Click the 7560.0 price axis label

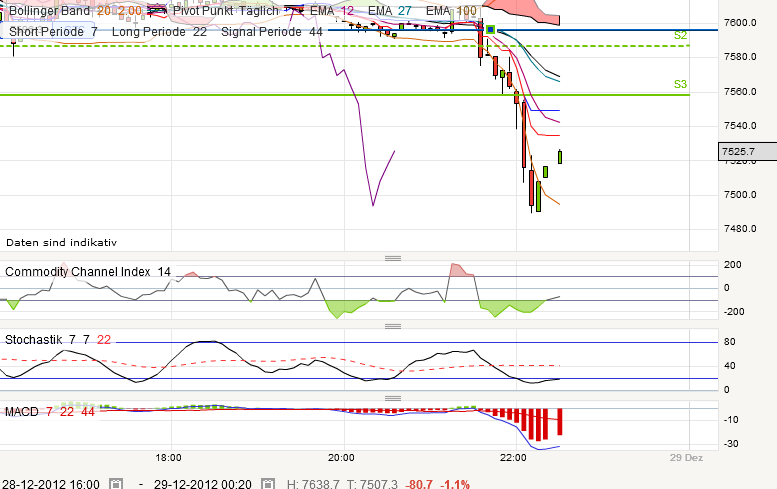[x=740, y=91]
